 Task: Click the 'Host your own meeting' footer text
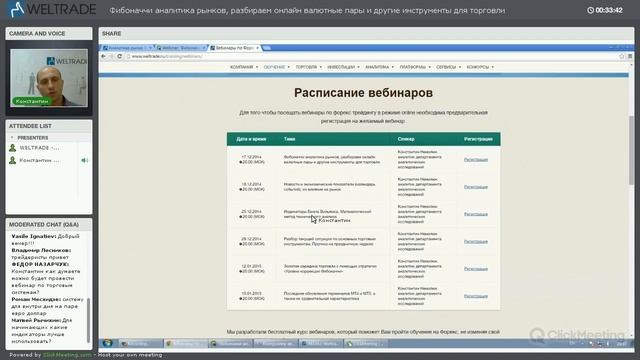click(130, 355)
